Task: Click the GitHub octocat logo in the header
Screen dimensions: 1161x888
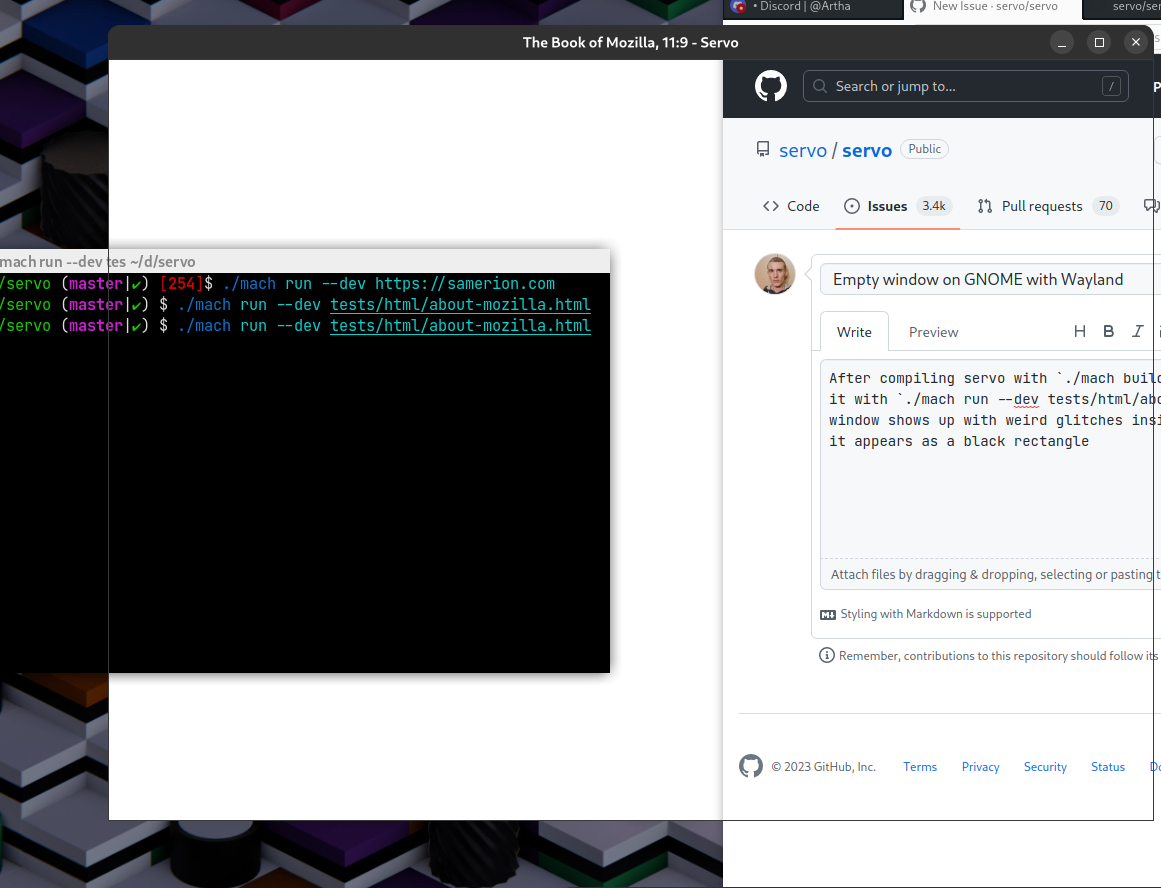Action: (770, 86)
